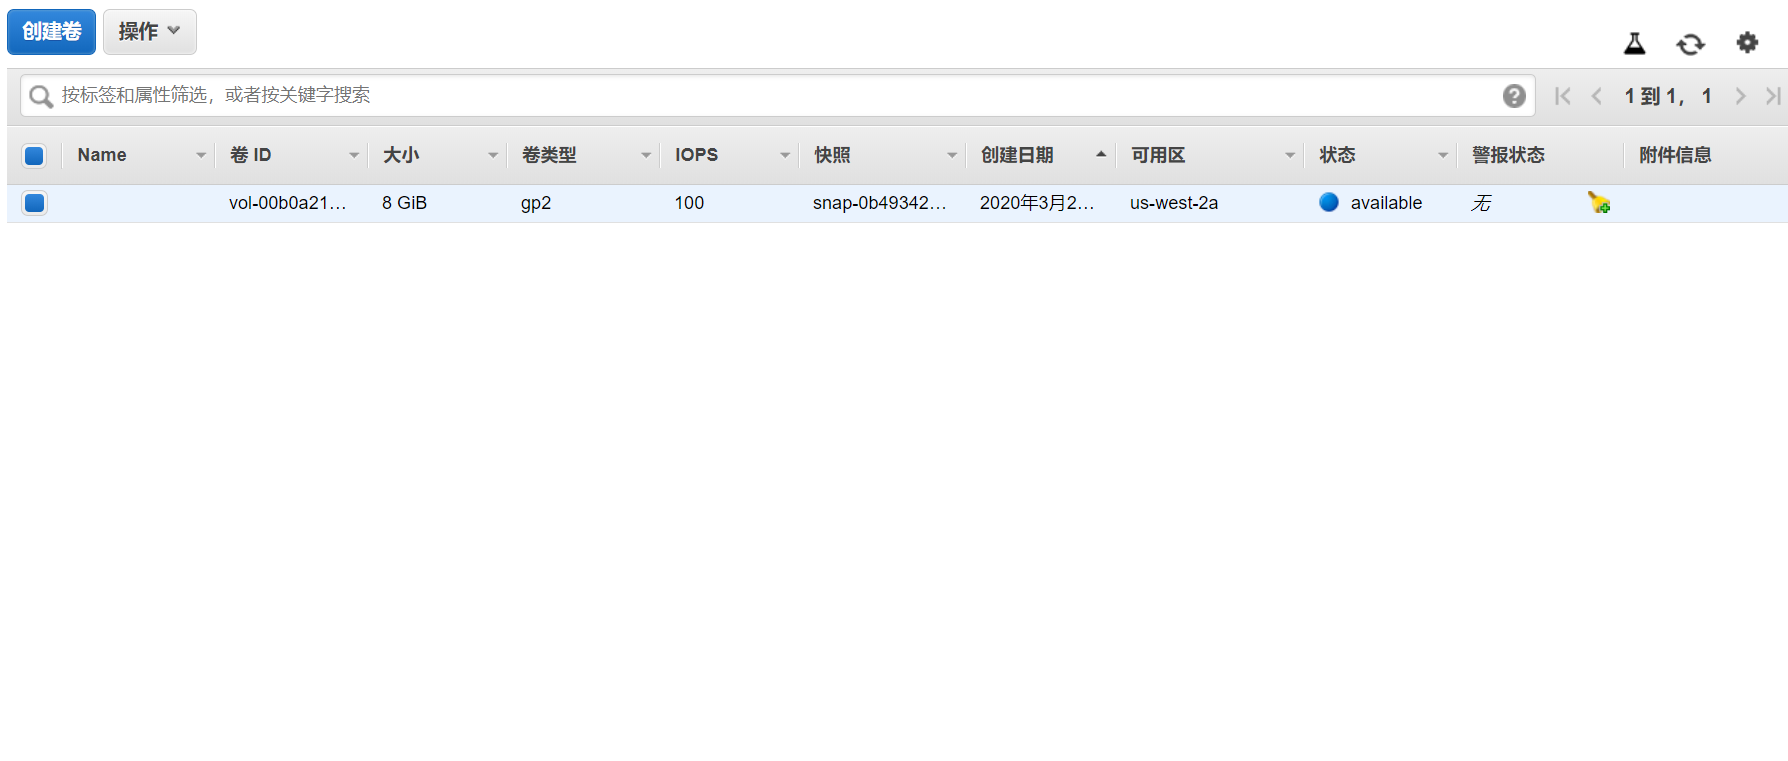
Task: Click the help question mark icon
Action: click(1514, 96)
